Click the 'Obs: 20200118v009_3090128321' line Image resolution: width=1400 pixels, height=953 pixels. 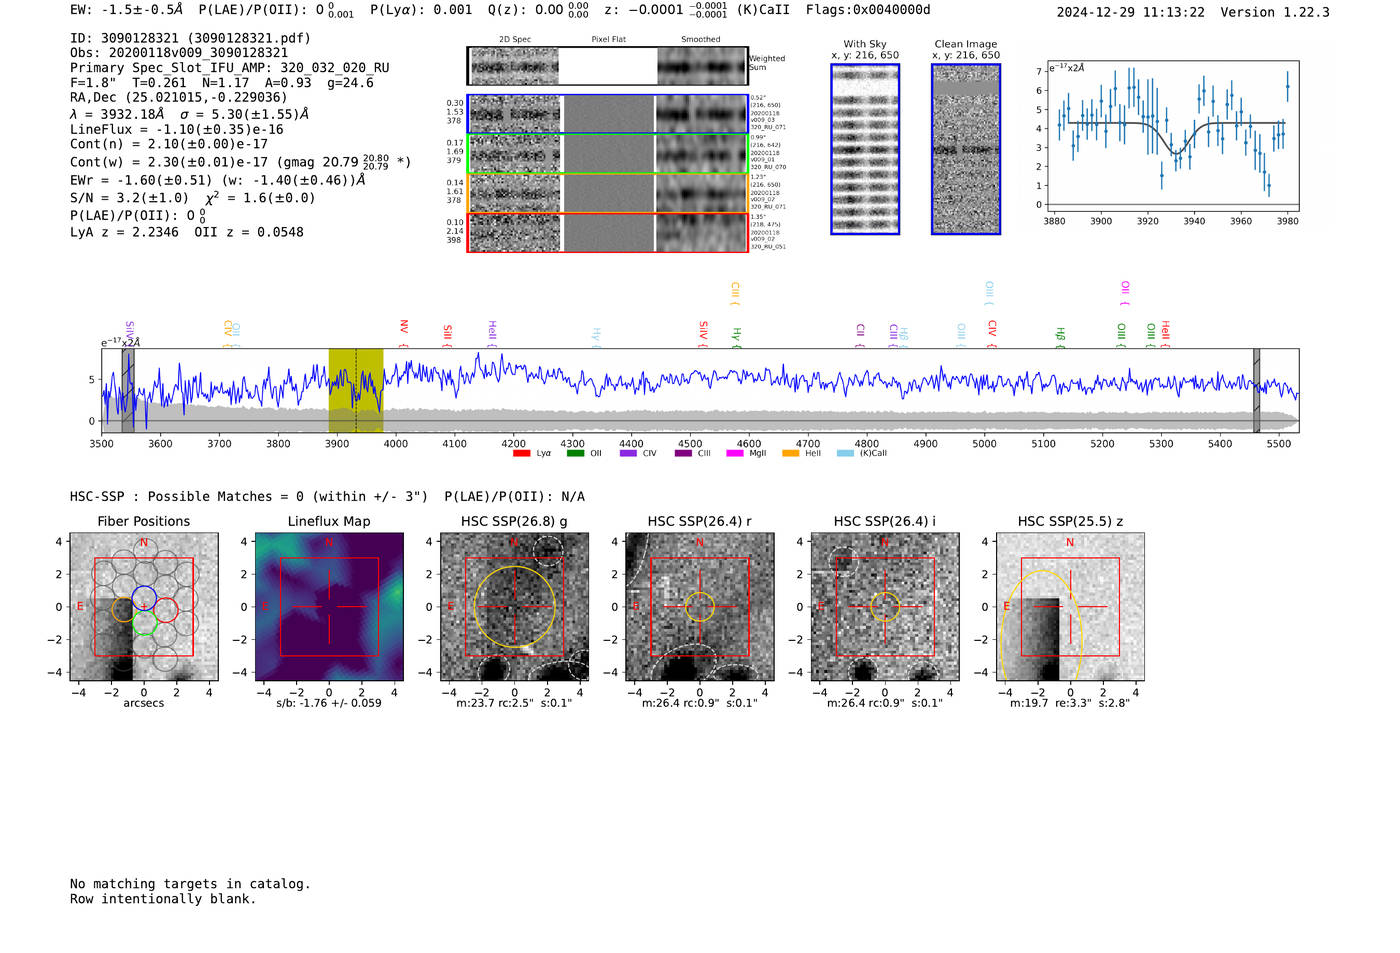click(179, 53)
